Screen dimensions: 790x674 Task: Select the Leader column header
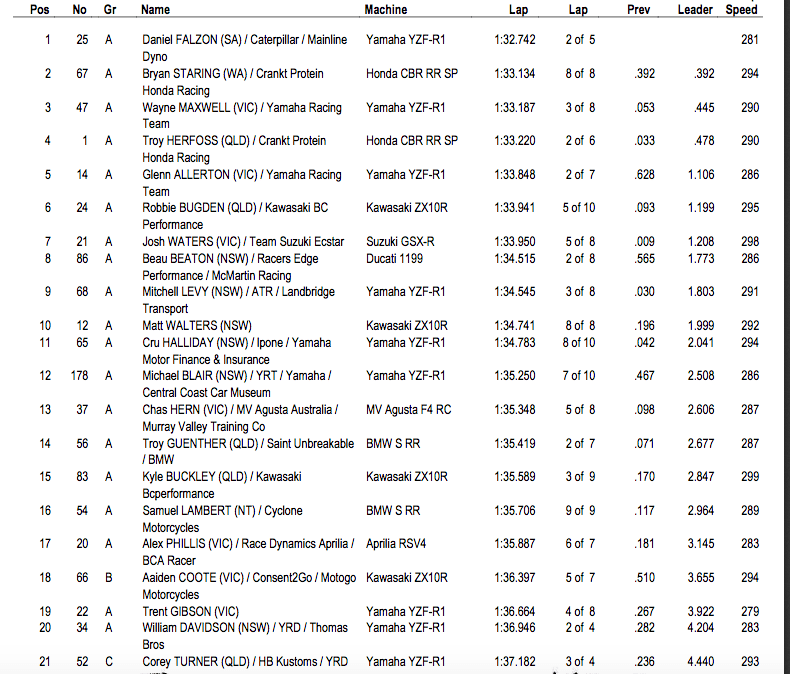695,10
